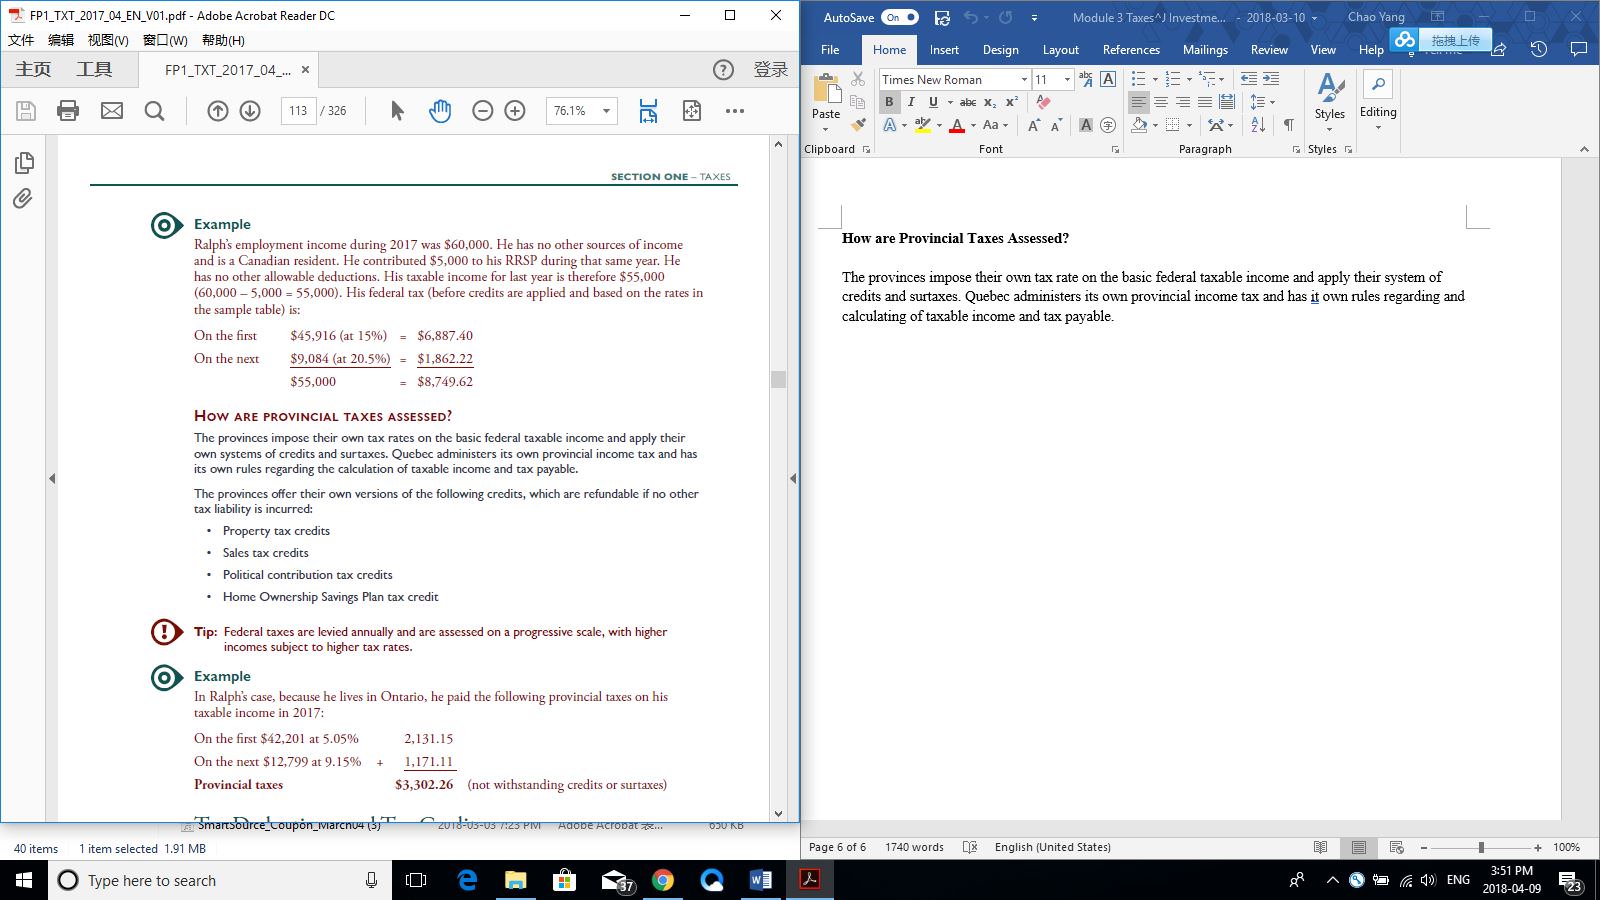Email the PDF using the envelope icon
The width and height of the screenshot is (1600, 900).
112,111
